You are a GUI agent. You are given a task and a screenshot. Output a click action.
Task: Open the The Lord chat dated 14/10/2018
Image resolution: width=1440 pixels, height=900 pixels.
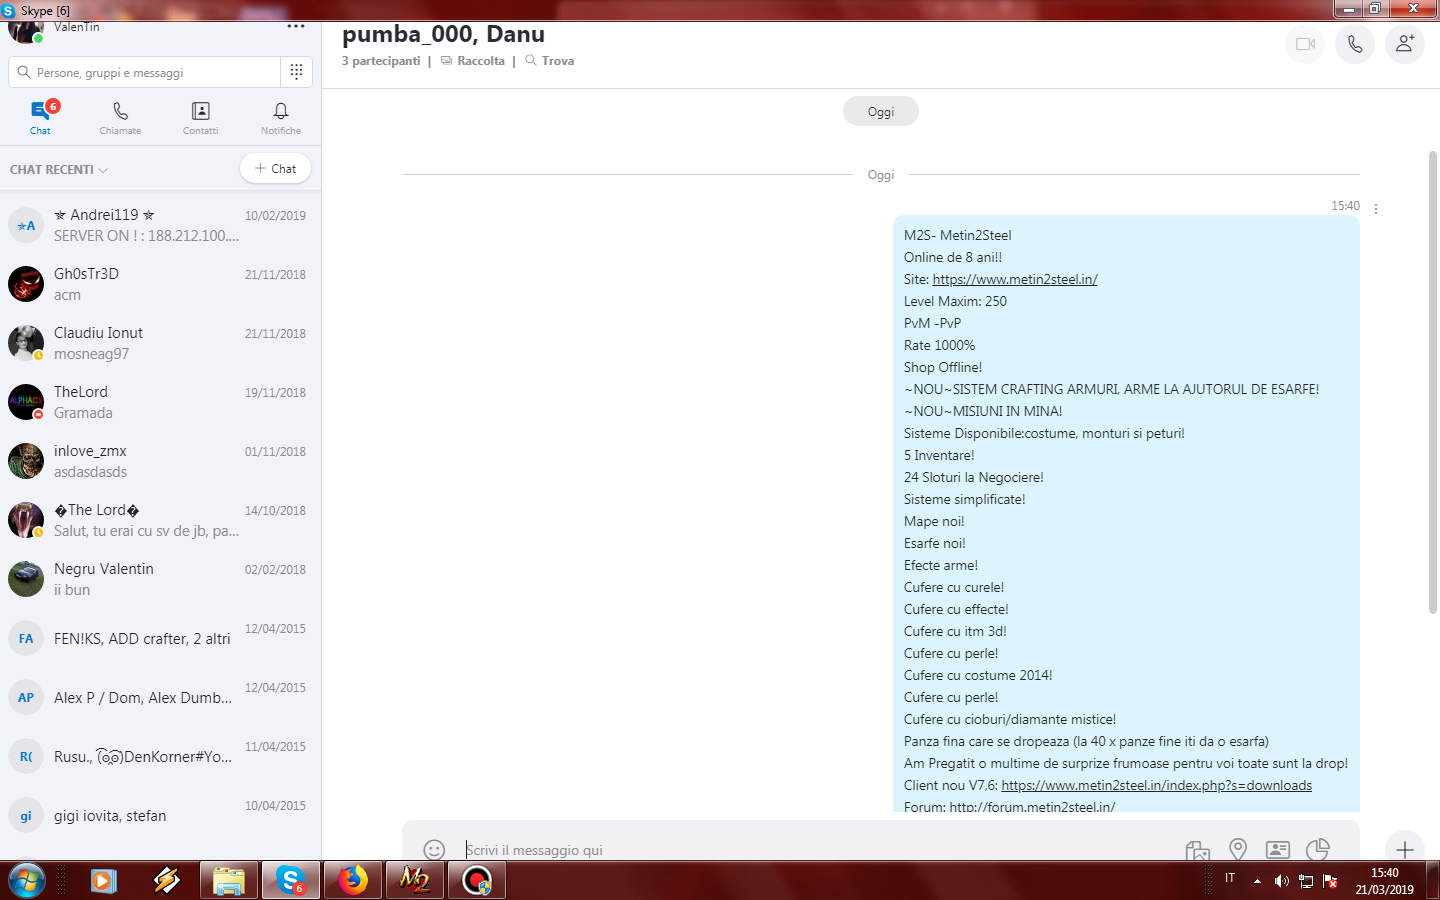point(160,520)
